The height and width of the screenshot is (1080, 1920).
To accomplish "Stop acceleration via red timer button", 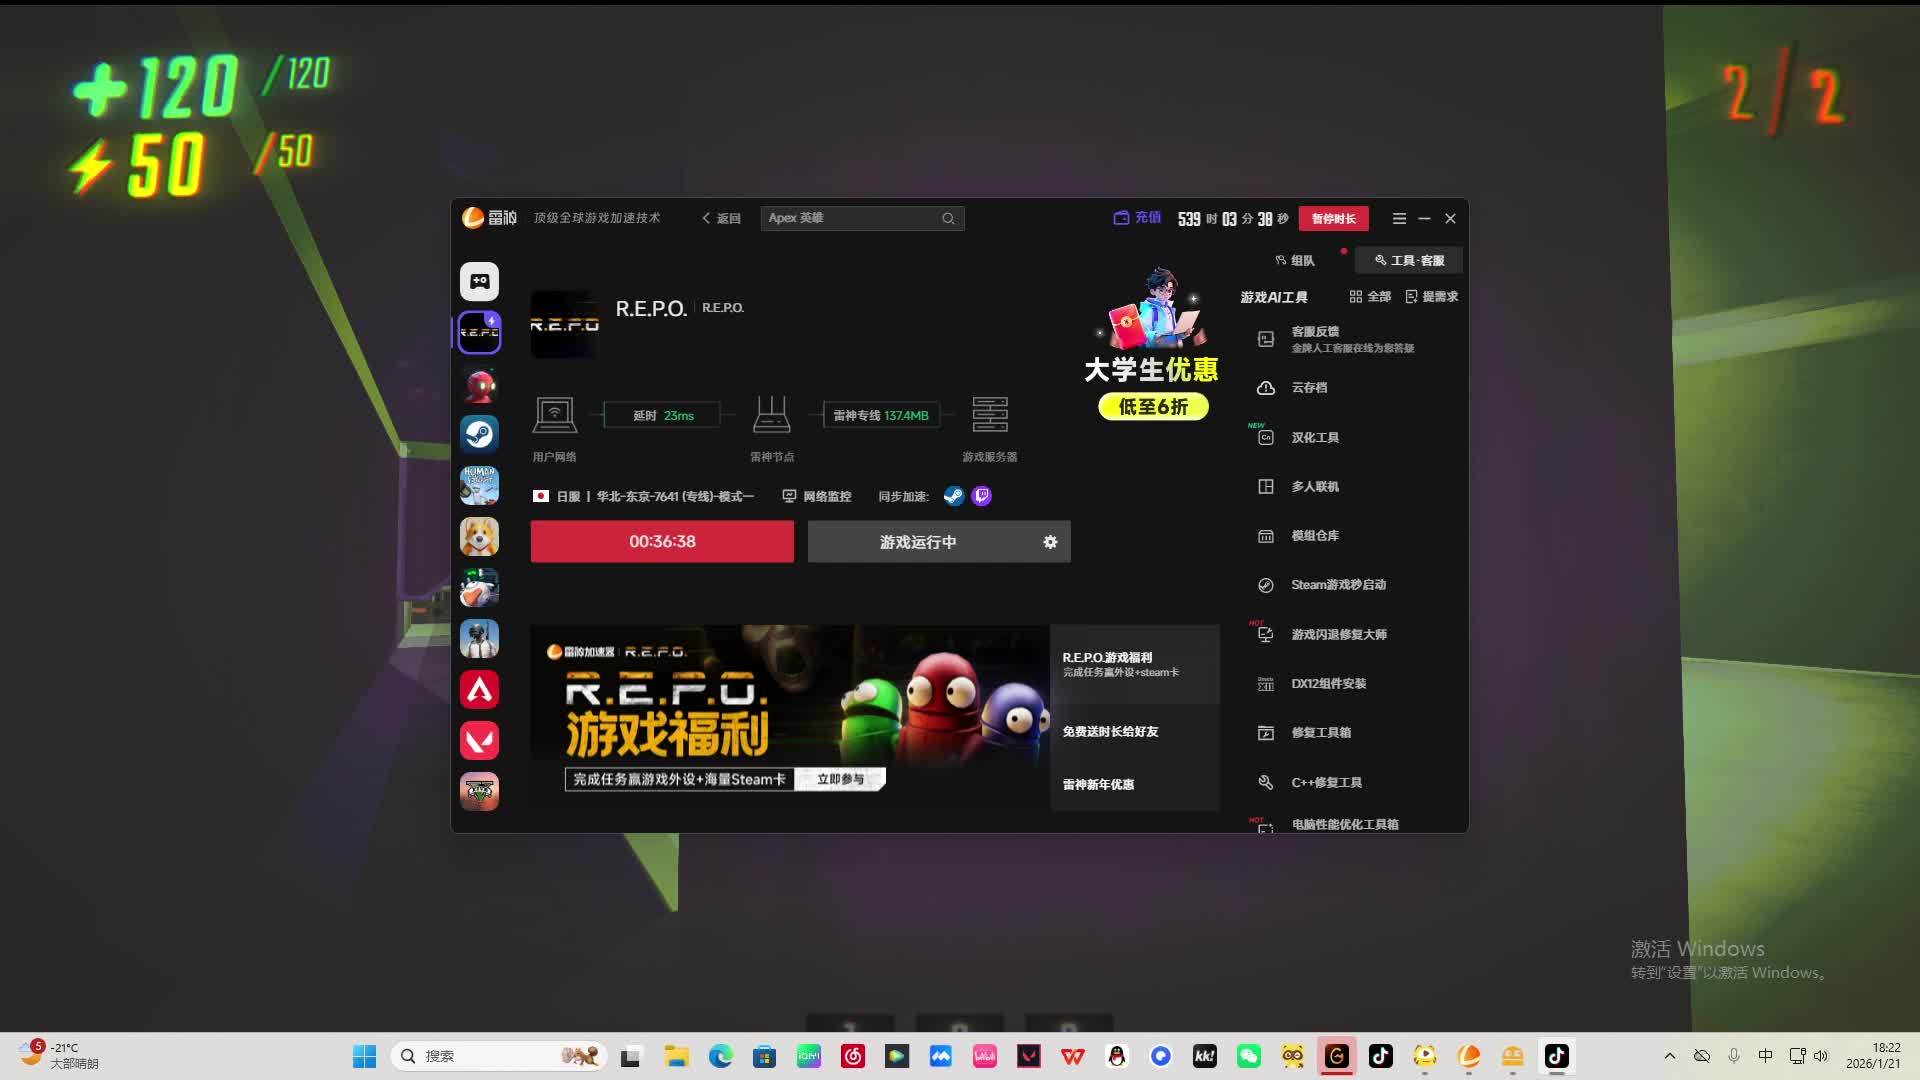I will point(662,542).
